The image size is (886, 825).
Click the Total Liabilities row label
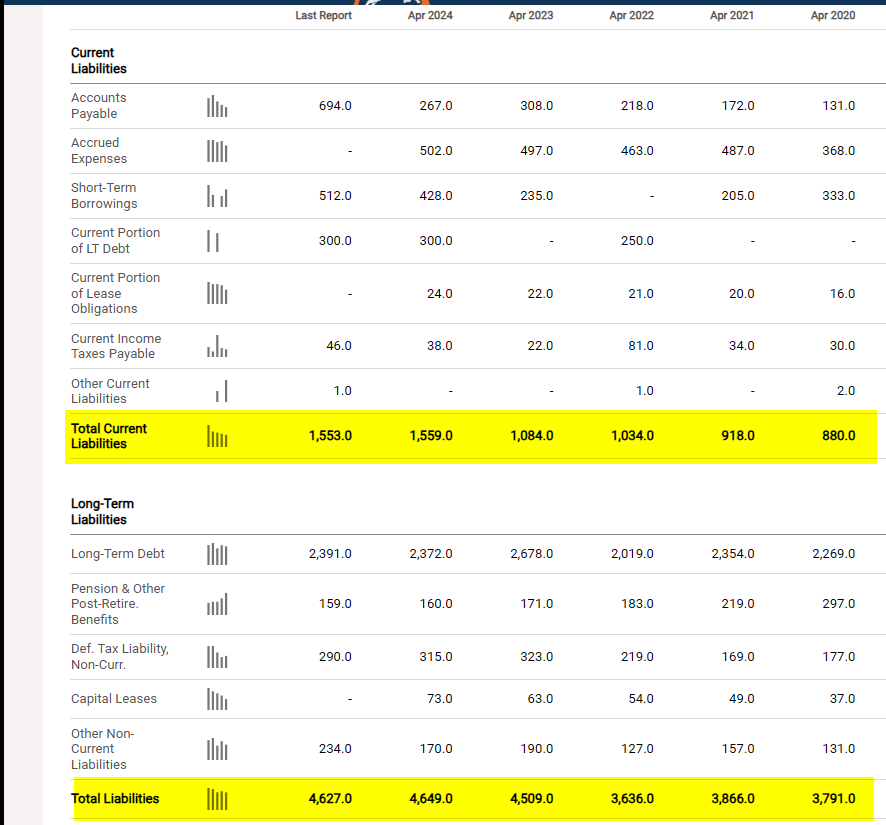click(x=115, y=798)
